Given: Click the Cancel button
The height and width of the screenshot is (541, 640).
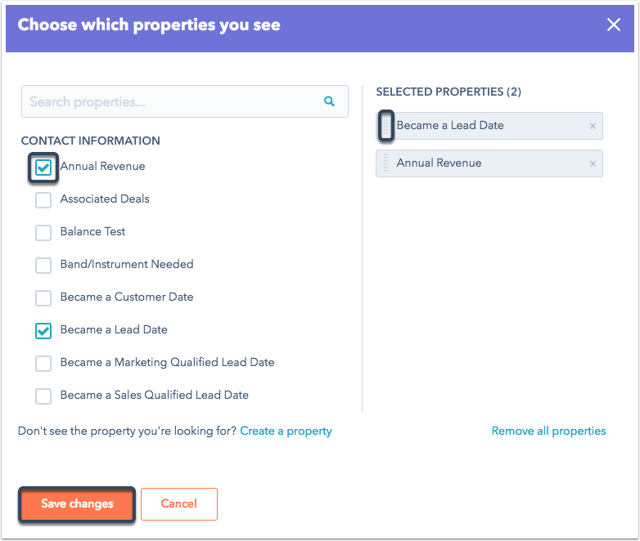Looking at the screenshot, I should 179,504.
